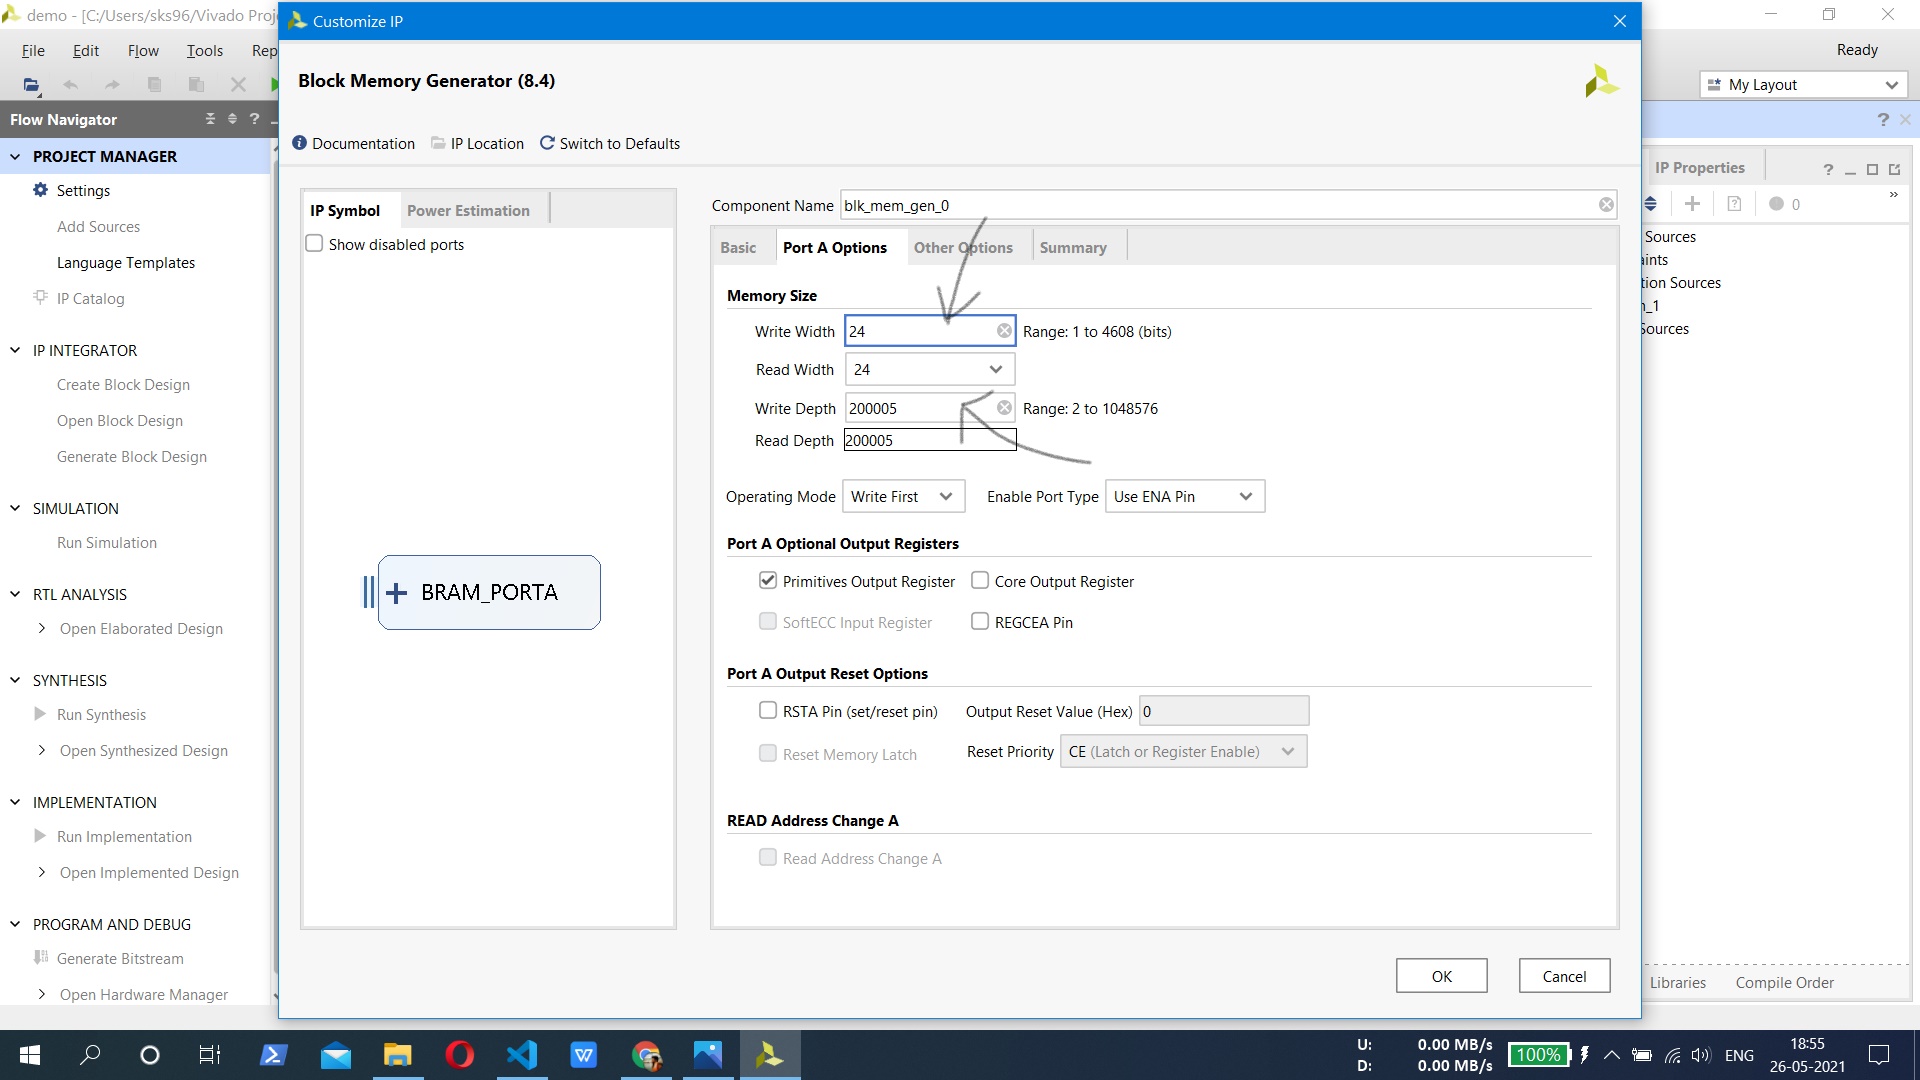This screenshot has height=1080, width=1920.
Task: Open Enable Port Type dropdown
Action: tap(1245, 497)
